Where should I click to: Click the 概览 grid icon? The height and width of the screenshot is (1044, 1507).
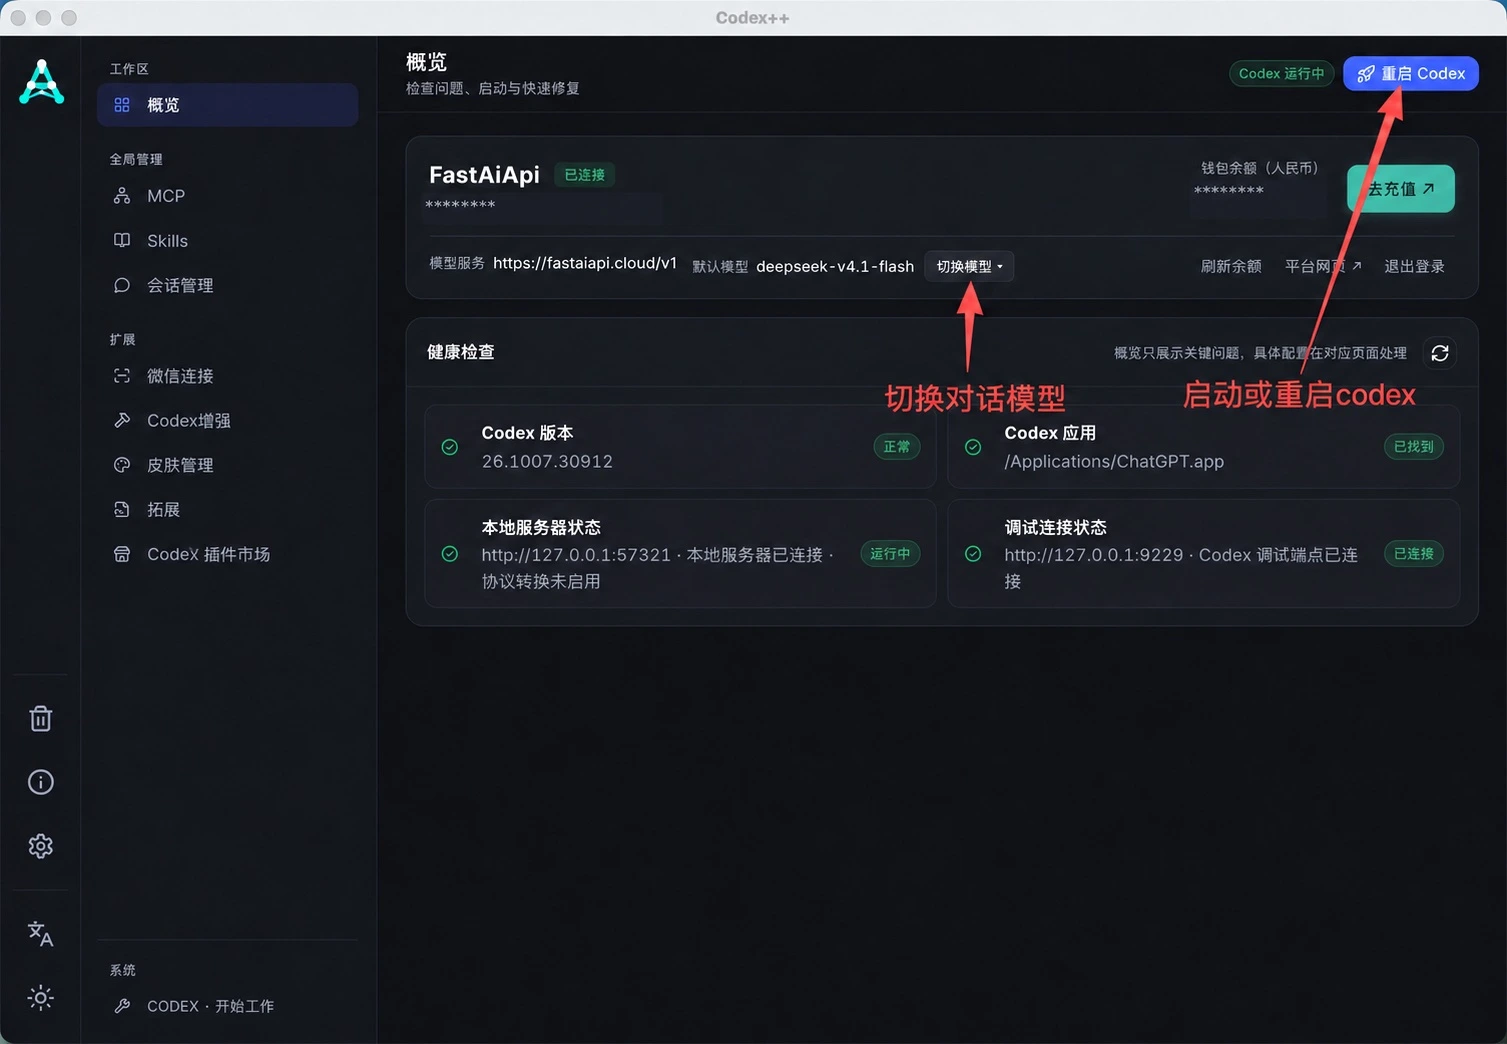122,105
